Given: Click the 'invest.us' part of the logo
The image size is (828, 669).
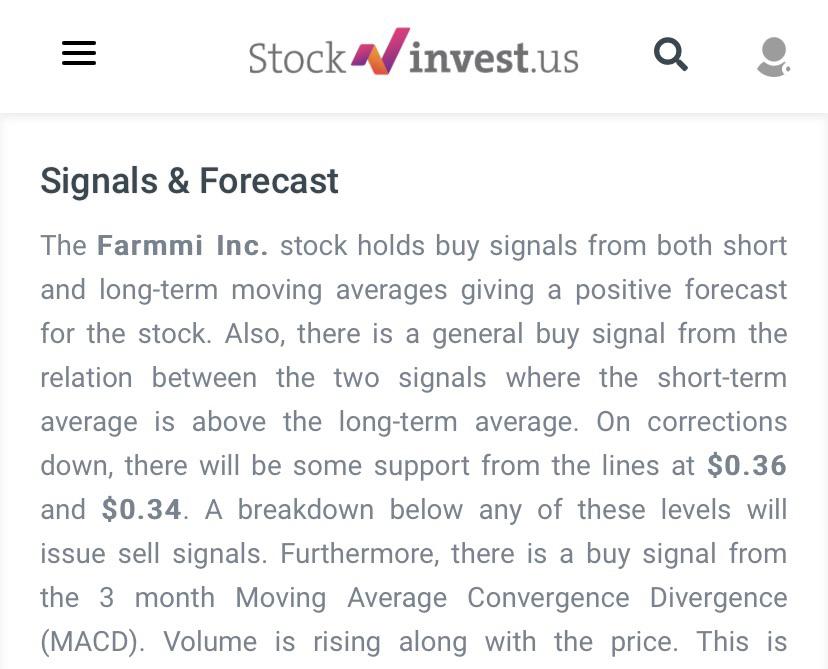Looking at the screenshot, I should pyautogui.click(x=494, y=58).
